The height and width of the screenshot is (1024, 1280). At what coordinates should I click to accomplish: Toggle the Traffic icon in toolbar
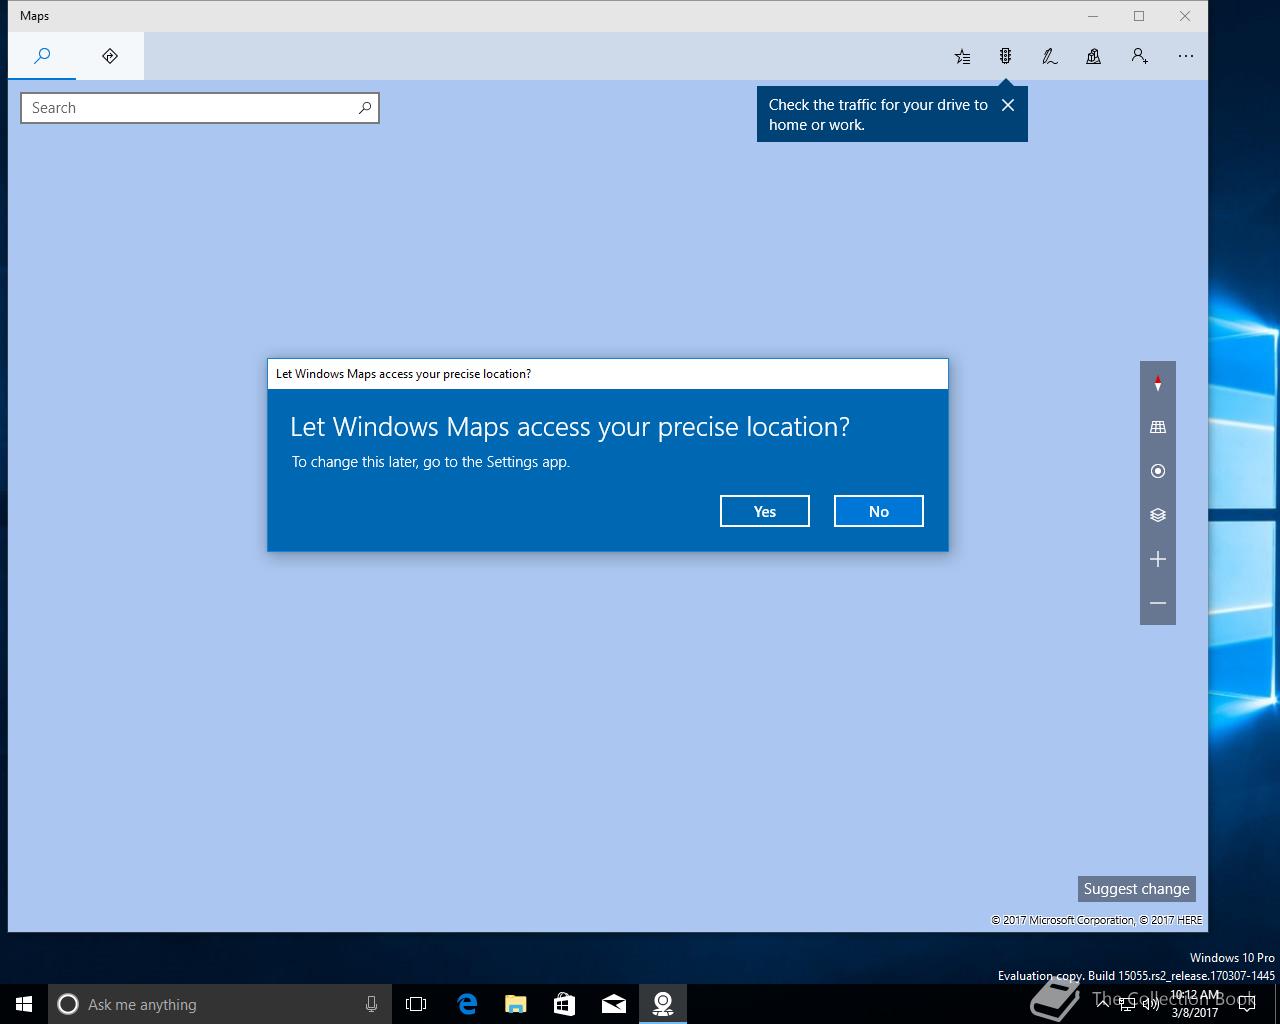tap(1006, 56)
